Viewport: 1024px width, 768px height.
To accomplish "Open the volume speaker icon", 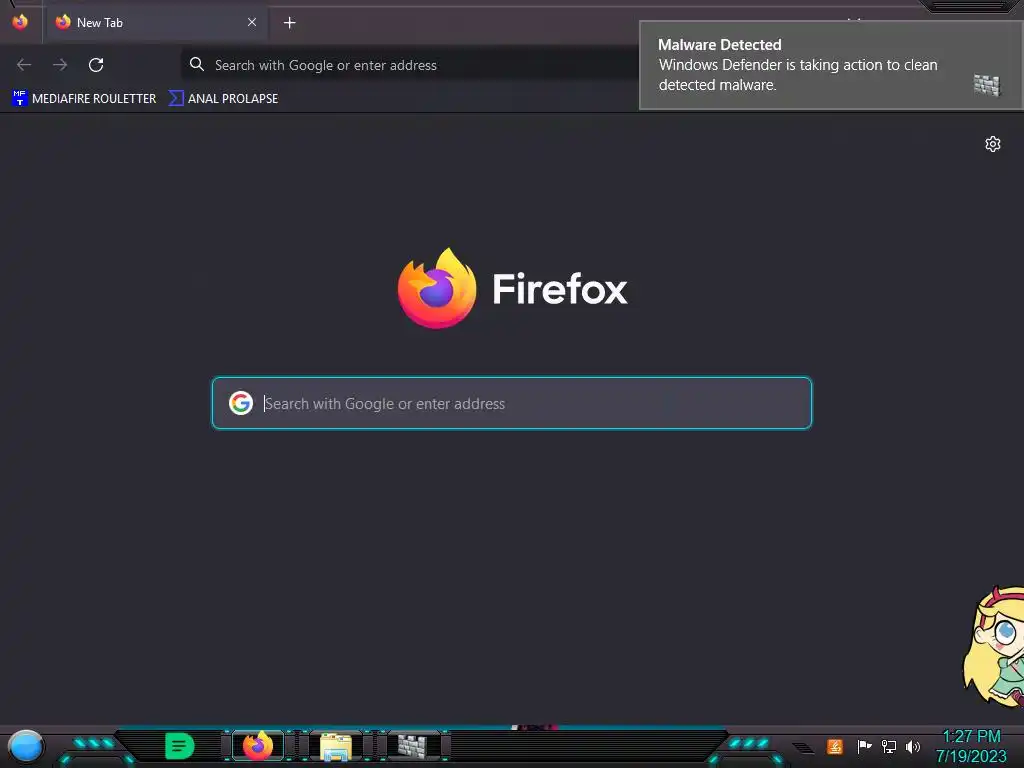I will [912, 746].
